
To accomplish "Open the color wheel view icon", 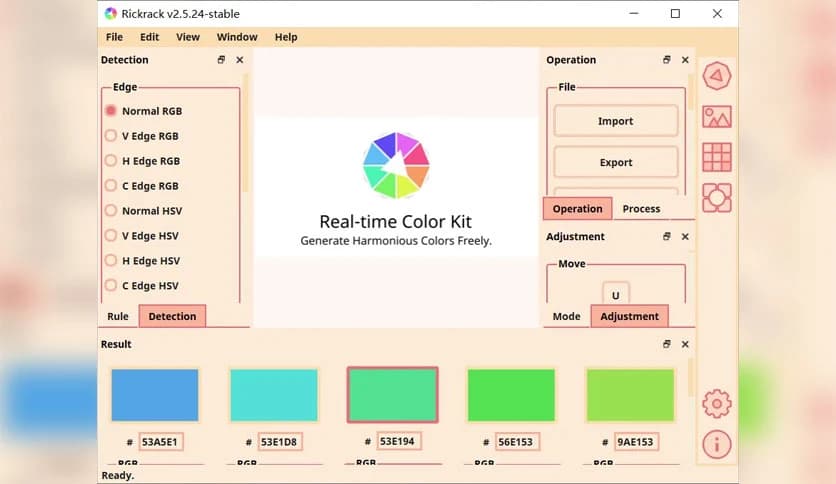I will coord(716,76).
